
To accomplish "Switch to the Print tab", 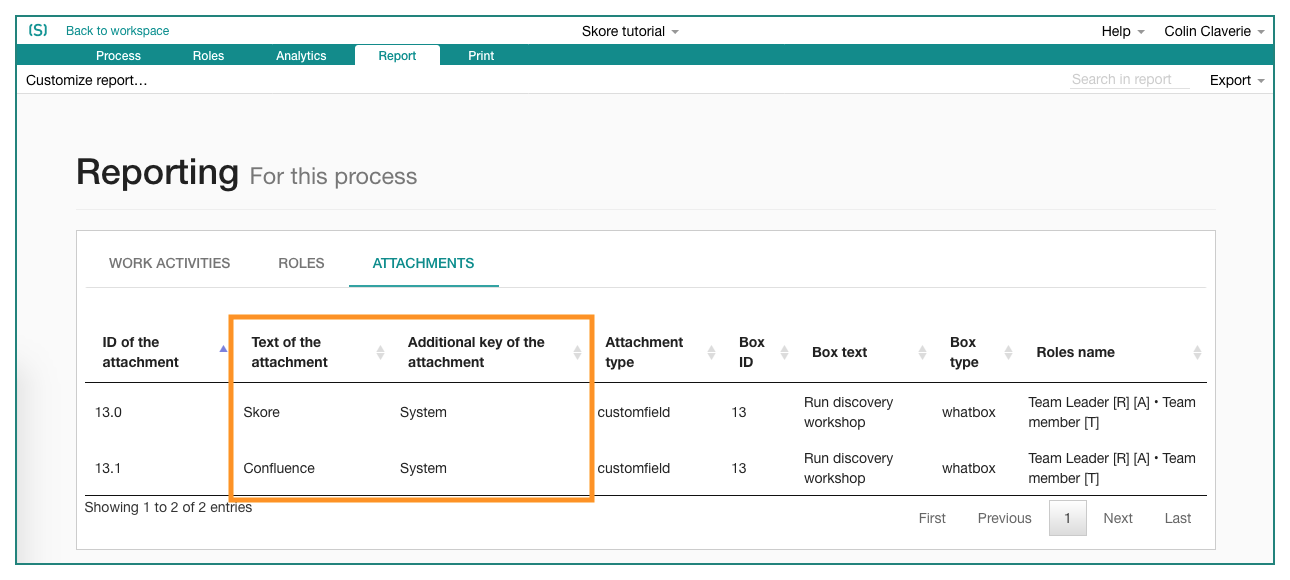I will click(481, 56).
